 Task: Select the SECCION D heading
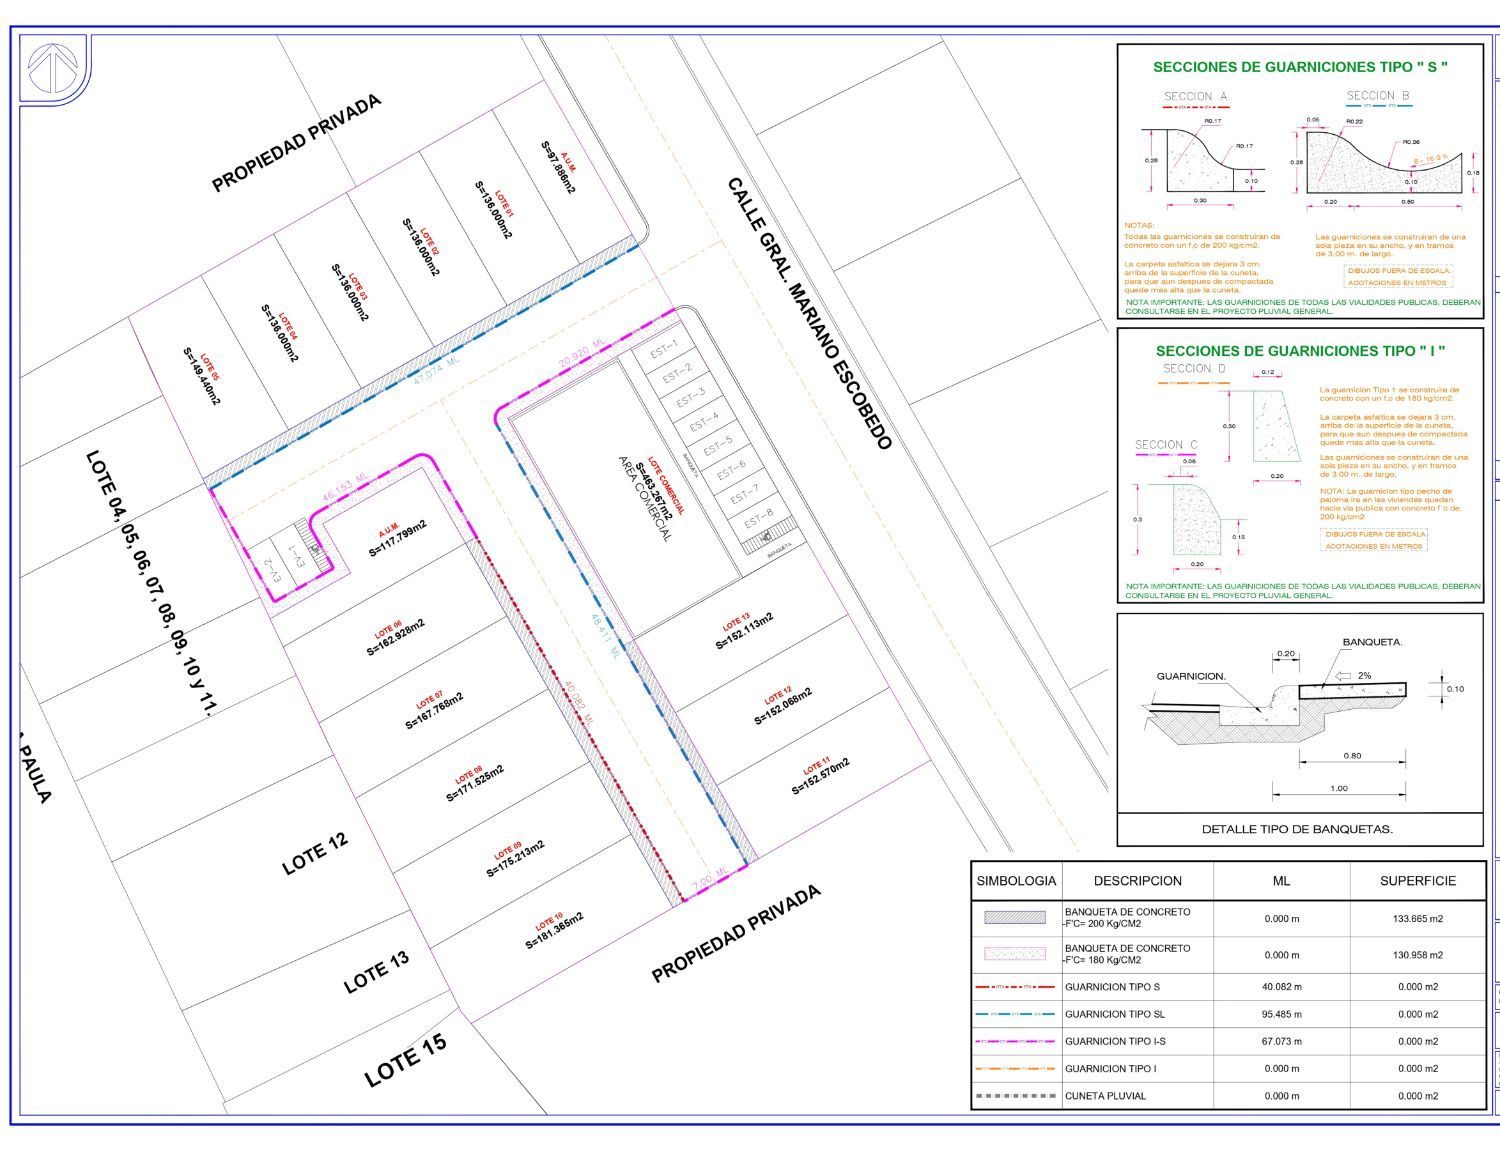click(1194, 368)
